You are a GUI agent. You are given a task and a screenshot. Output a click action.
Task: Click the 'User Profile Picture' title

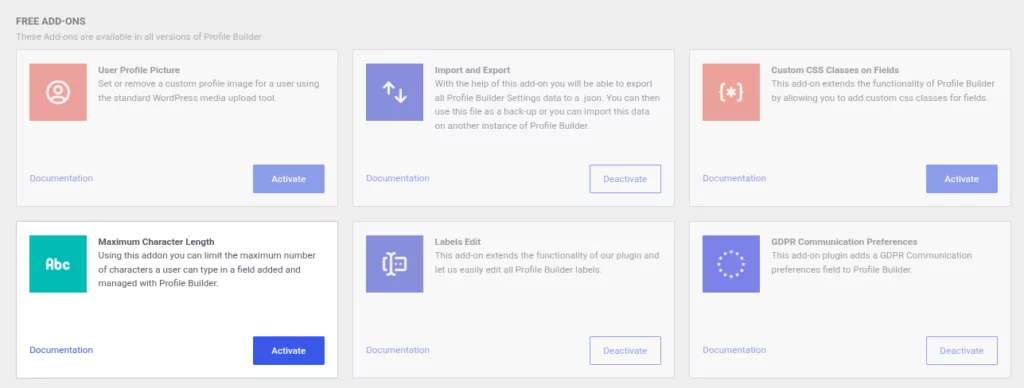(139, 70)
